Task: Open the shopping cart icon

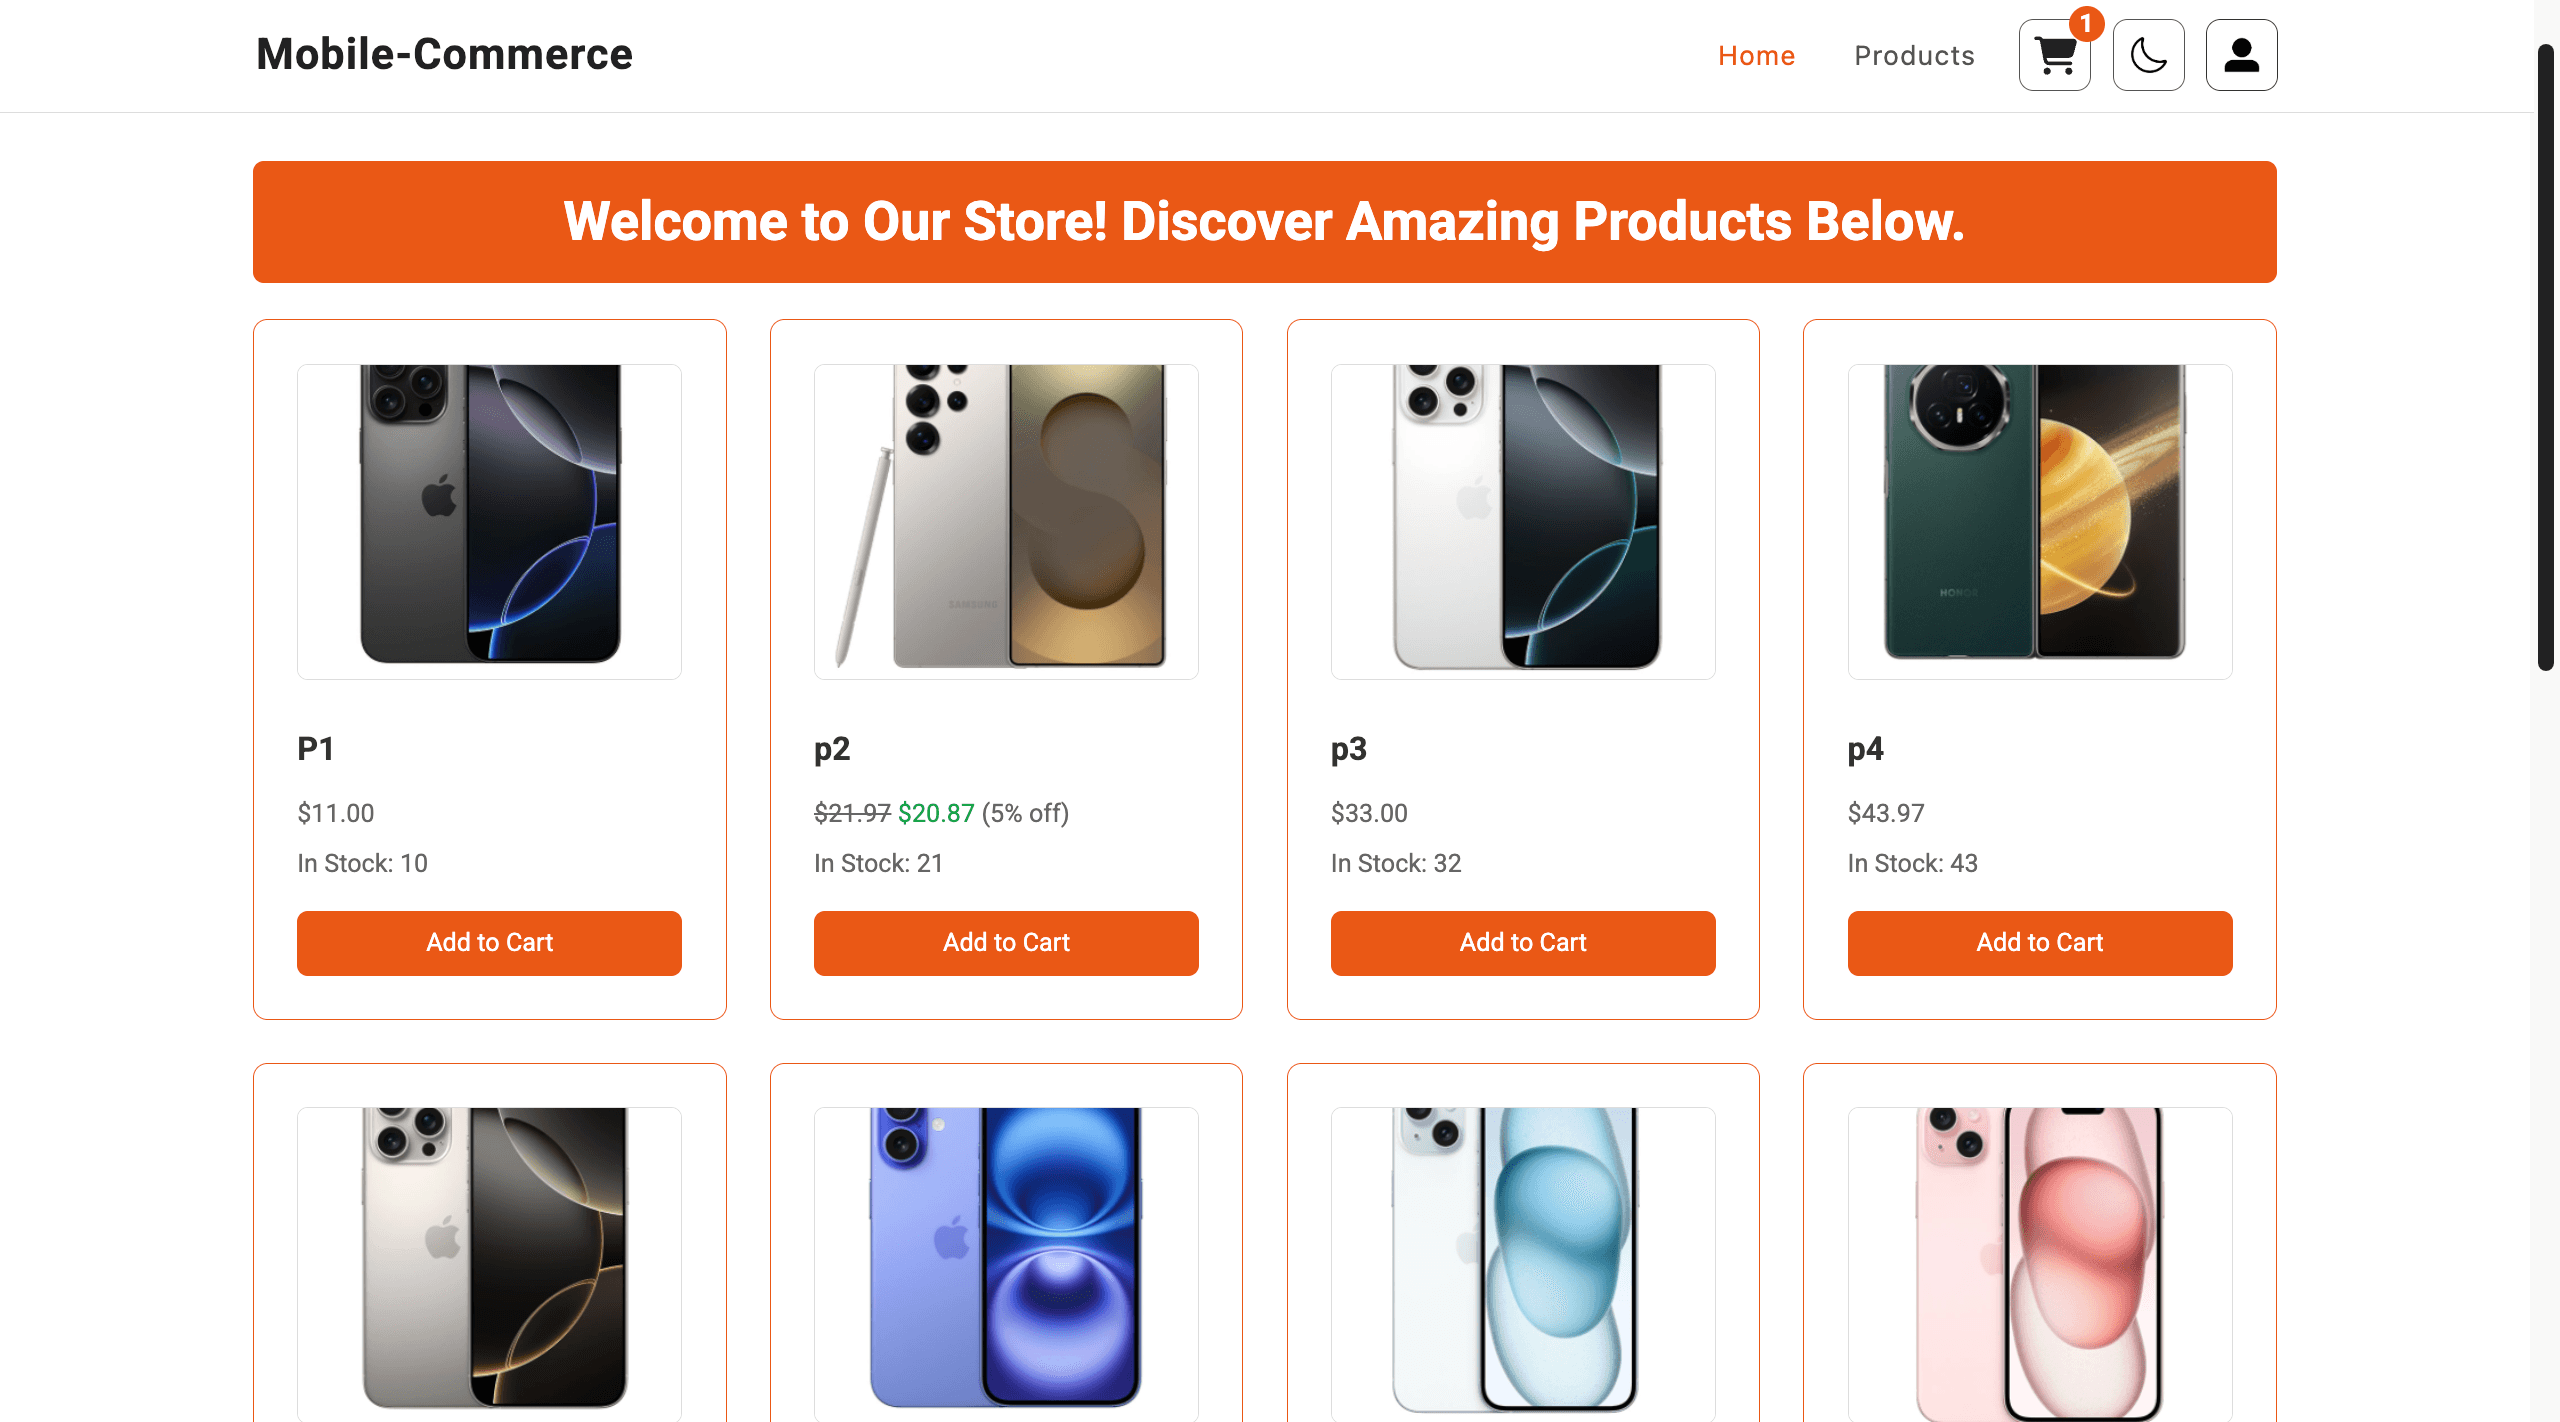Action: tap(2054, 56)
